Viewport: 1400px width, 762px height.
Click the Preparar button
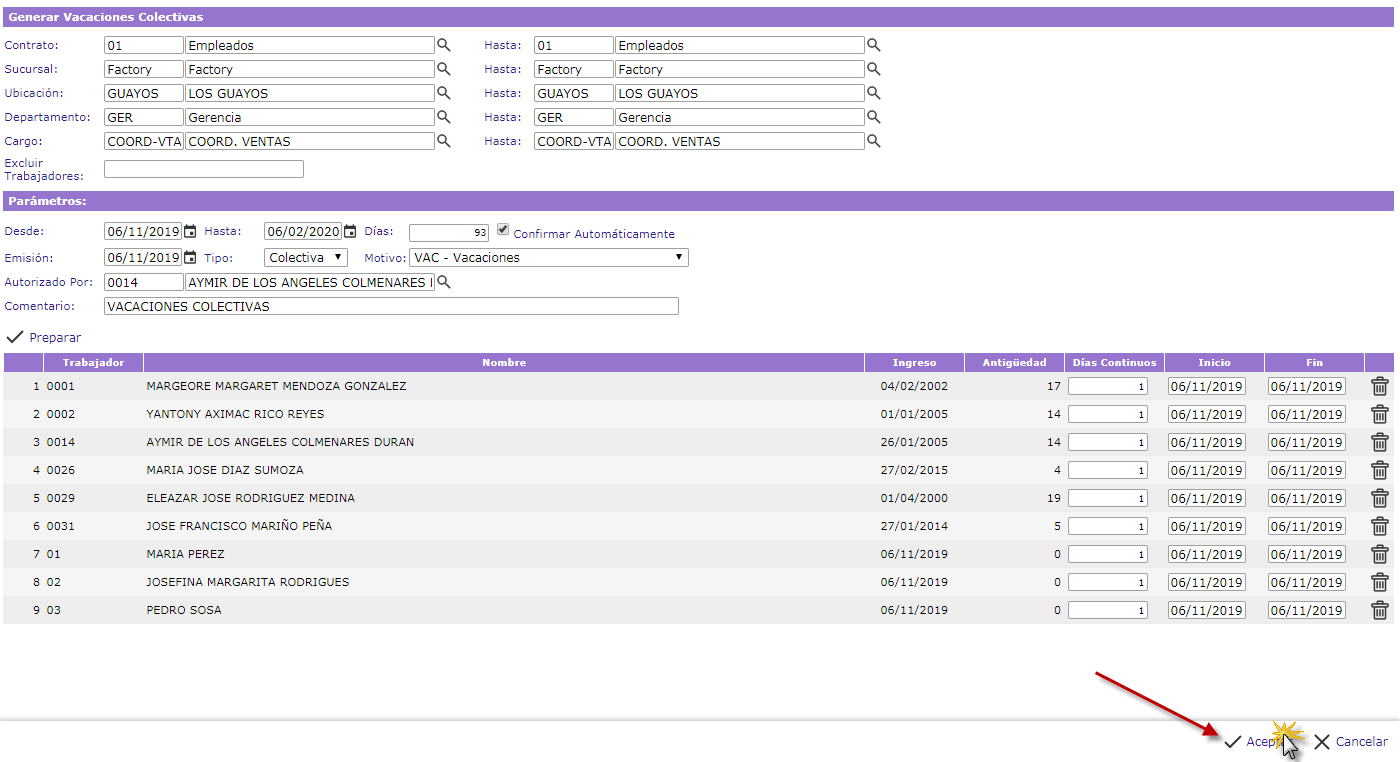pyautogui.click(x=44, y=338)
